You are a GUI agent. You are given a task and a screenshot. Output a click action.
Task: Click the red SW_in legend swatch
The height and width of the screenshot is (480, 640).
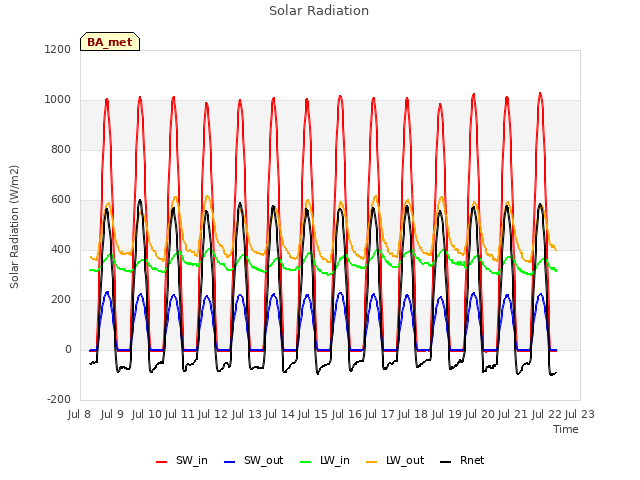162,462
